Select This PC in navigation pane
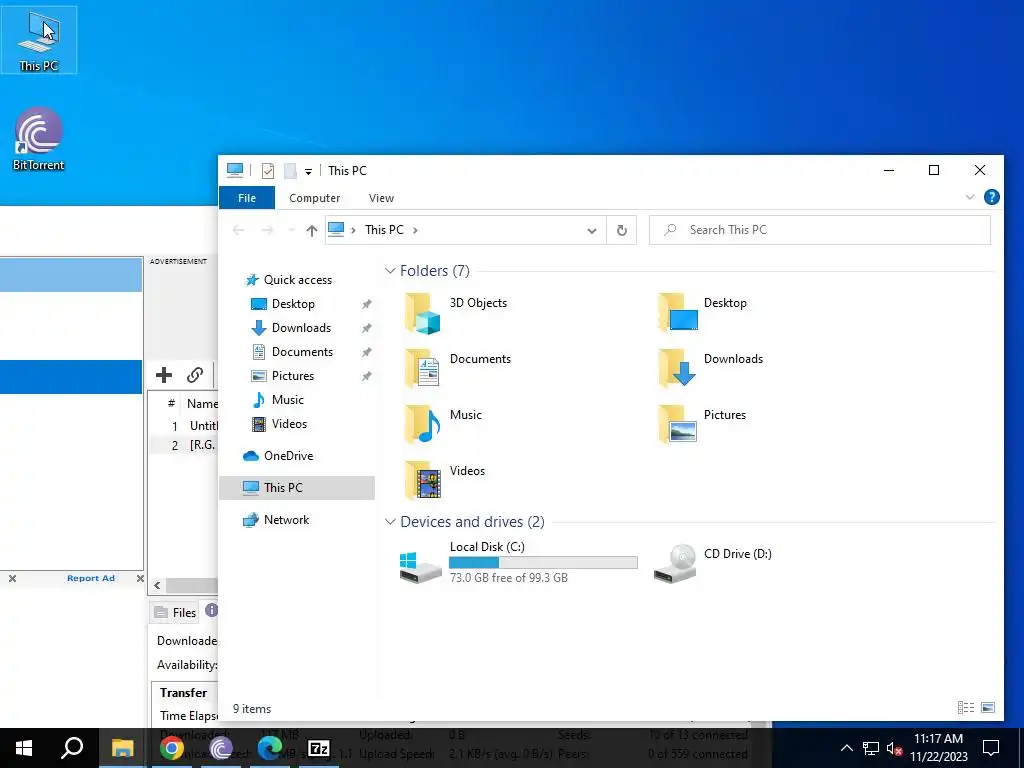The image size is (1024, 768). 296,488
